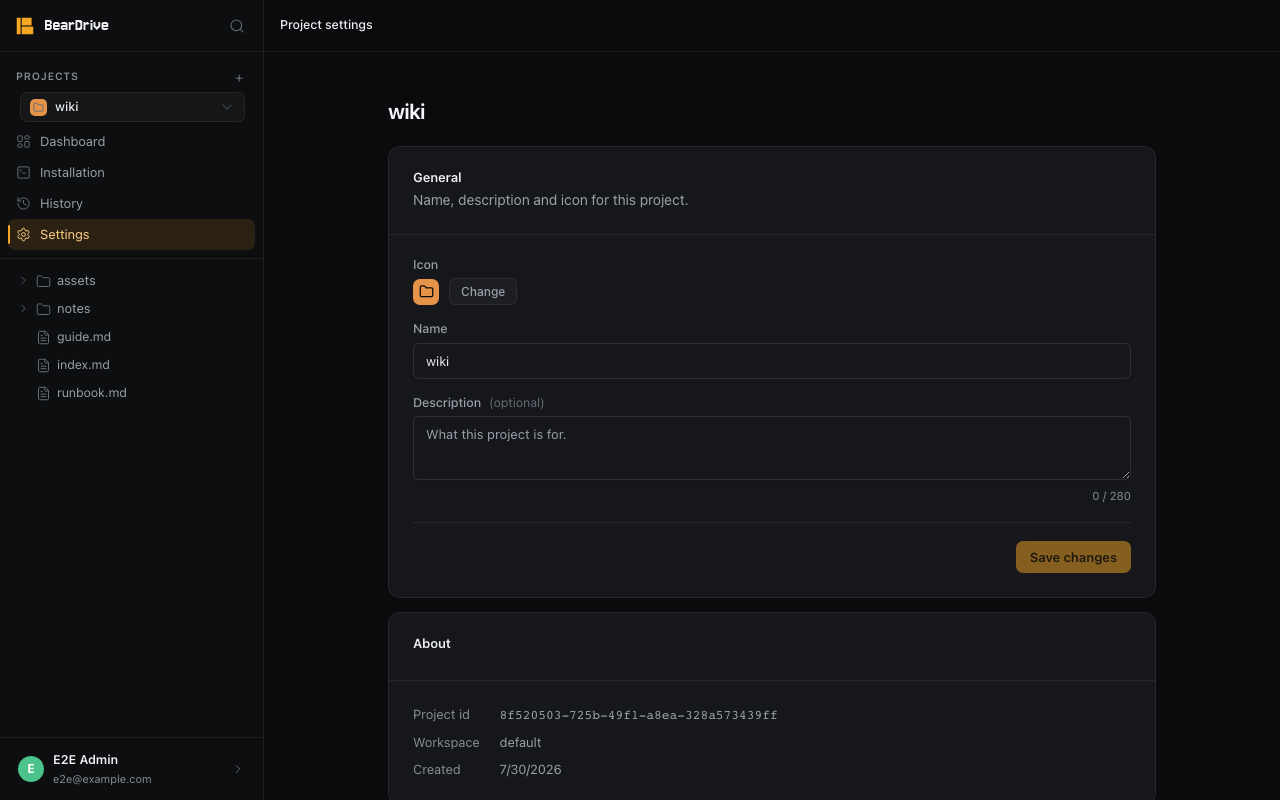
Task: Click the textarea resize handle corner
Action: [1125, 474]
